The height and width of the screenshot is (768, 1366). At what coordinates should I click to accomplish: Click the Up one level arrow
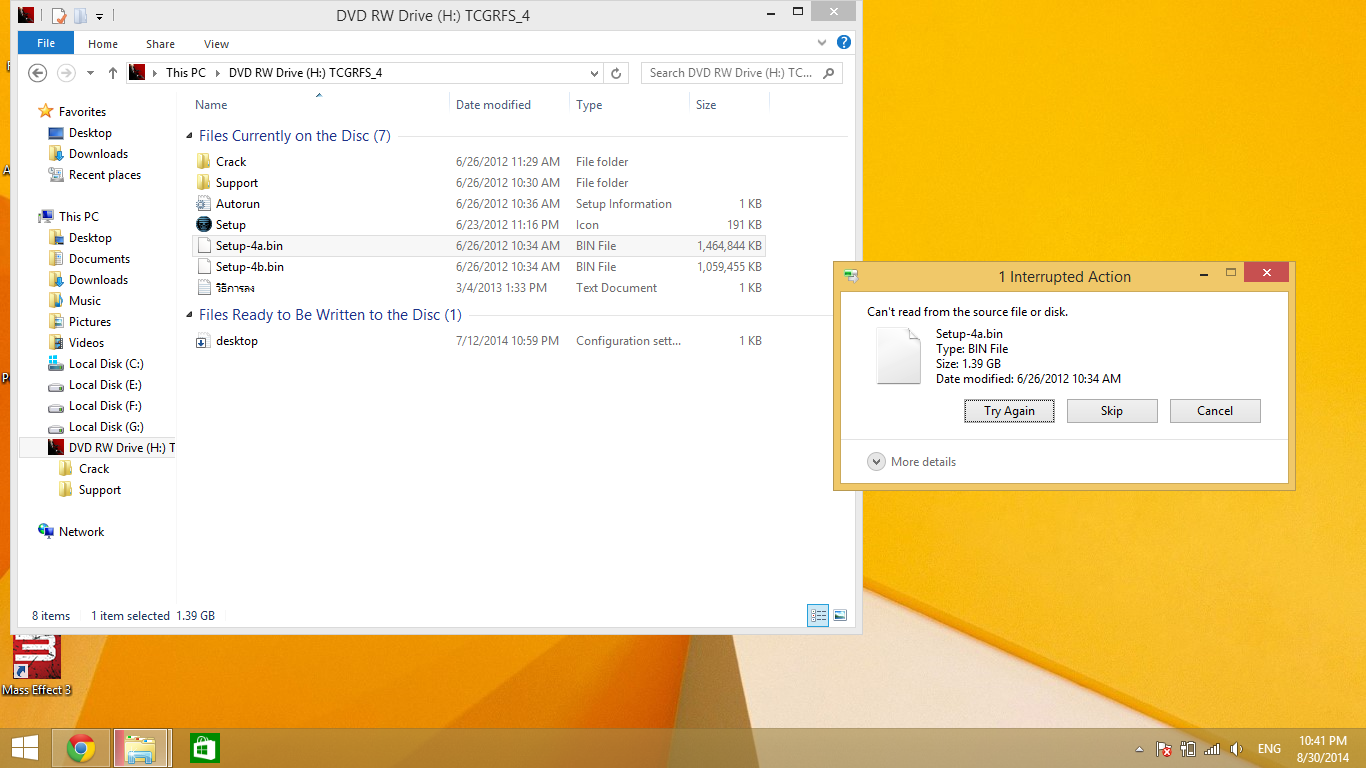113,73
